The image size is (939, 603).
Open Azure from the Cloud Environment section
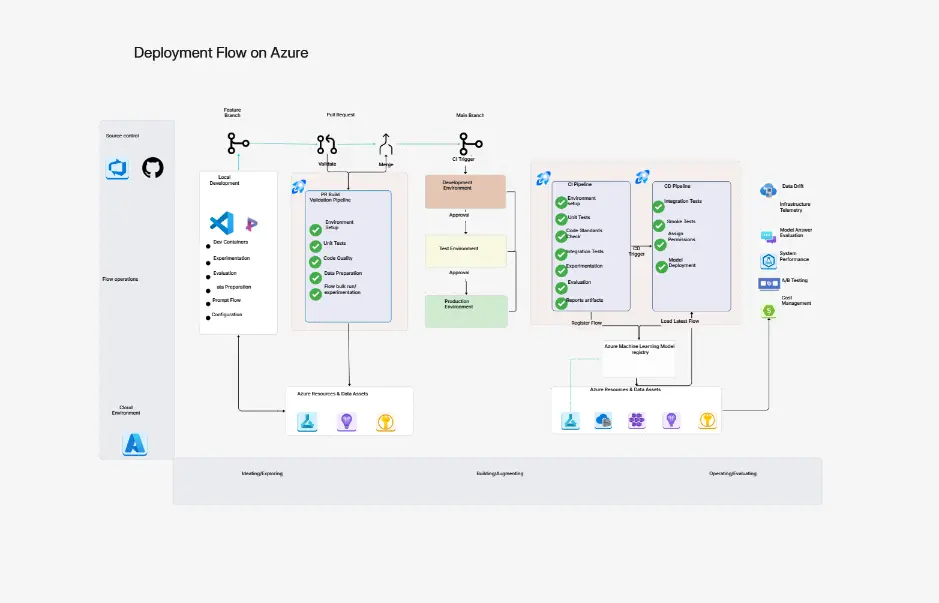coord(134,445)
